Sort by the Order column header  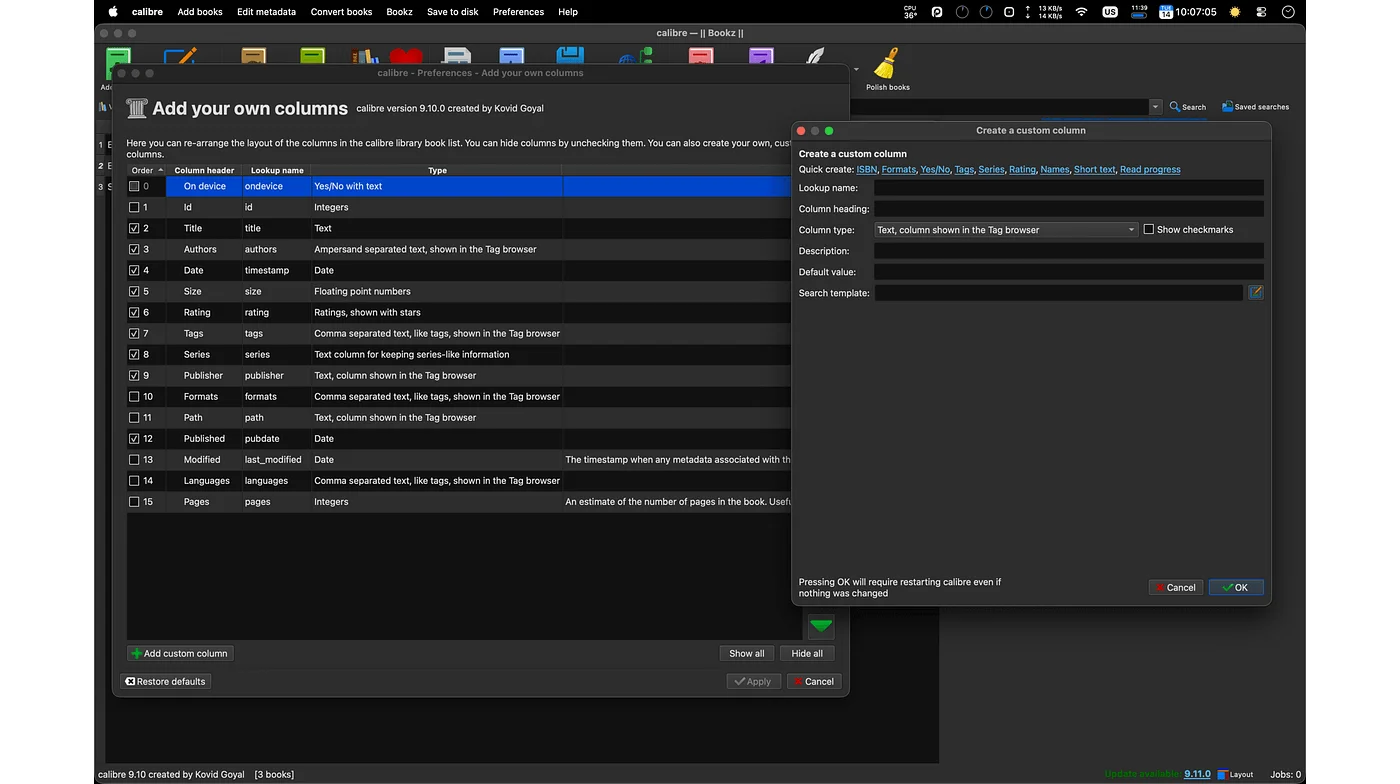tap(147, 170)
